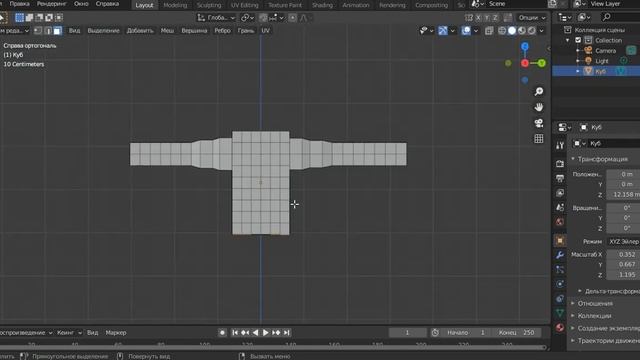Open the World properties tab
This screenshot has width=640, height=360.
[560, 222]
